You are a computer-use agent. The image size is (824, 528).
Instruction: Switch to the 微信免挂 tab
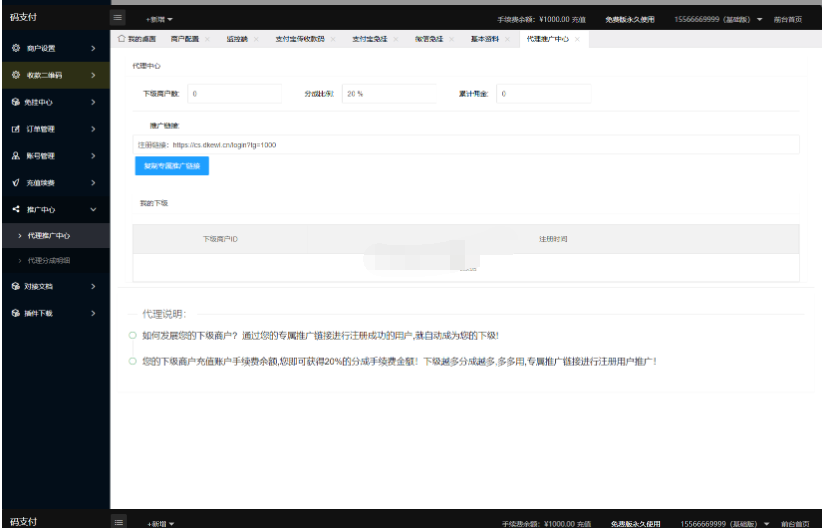[x=429, y=39]
